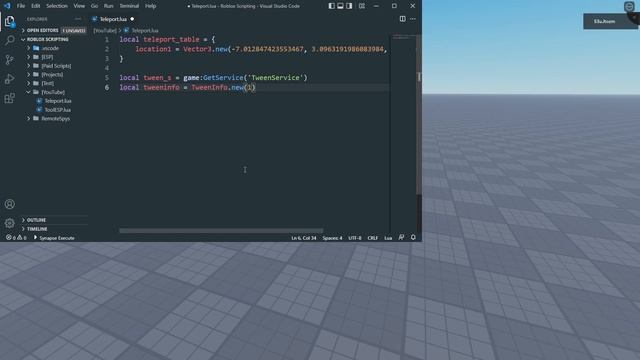Open the Run menu

[x=108, y=6]
